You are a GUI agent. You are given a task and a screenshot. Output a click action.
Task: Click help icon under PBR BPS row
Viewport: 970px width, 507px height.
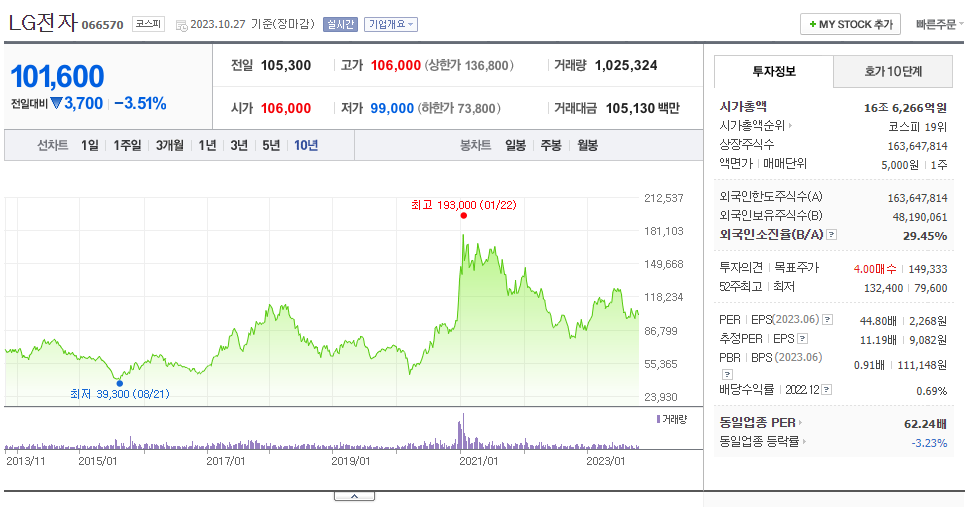pos(728,374)
